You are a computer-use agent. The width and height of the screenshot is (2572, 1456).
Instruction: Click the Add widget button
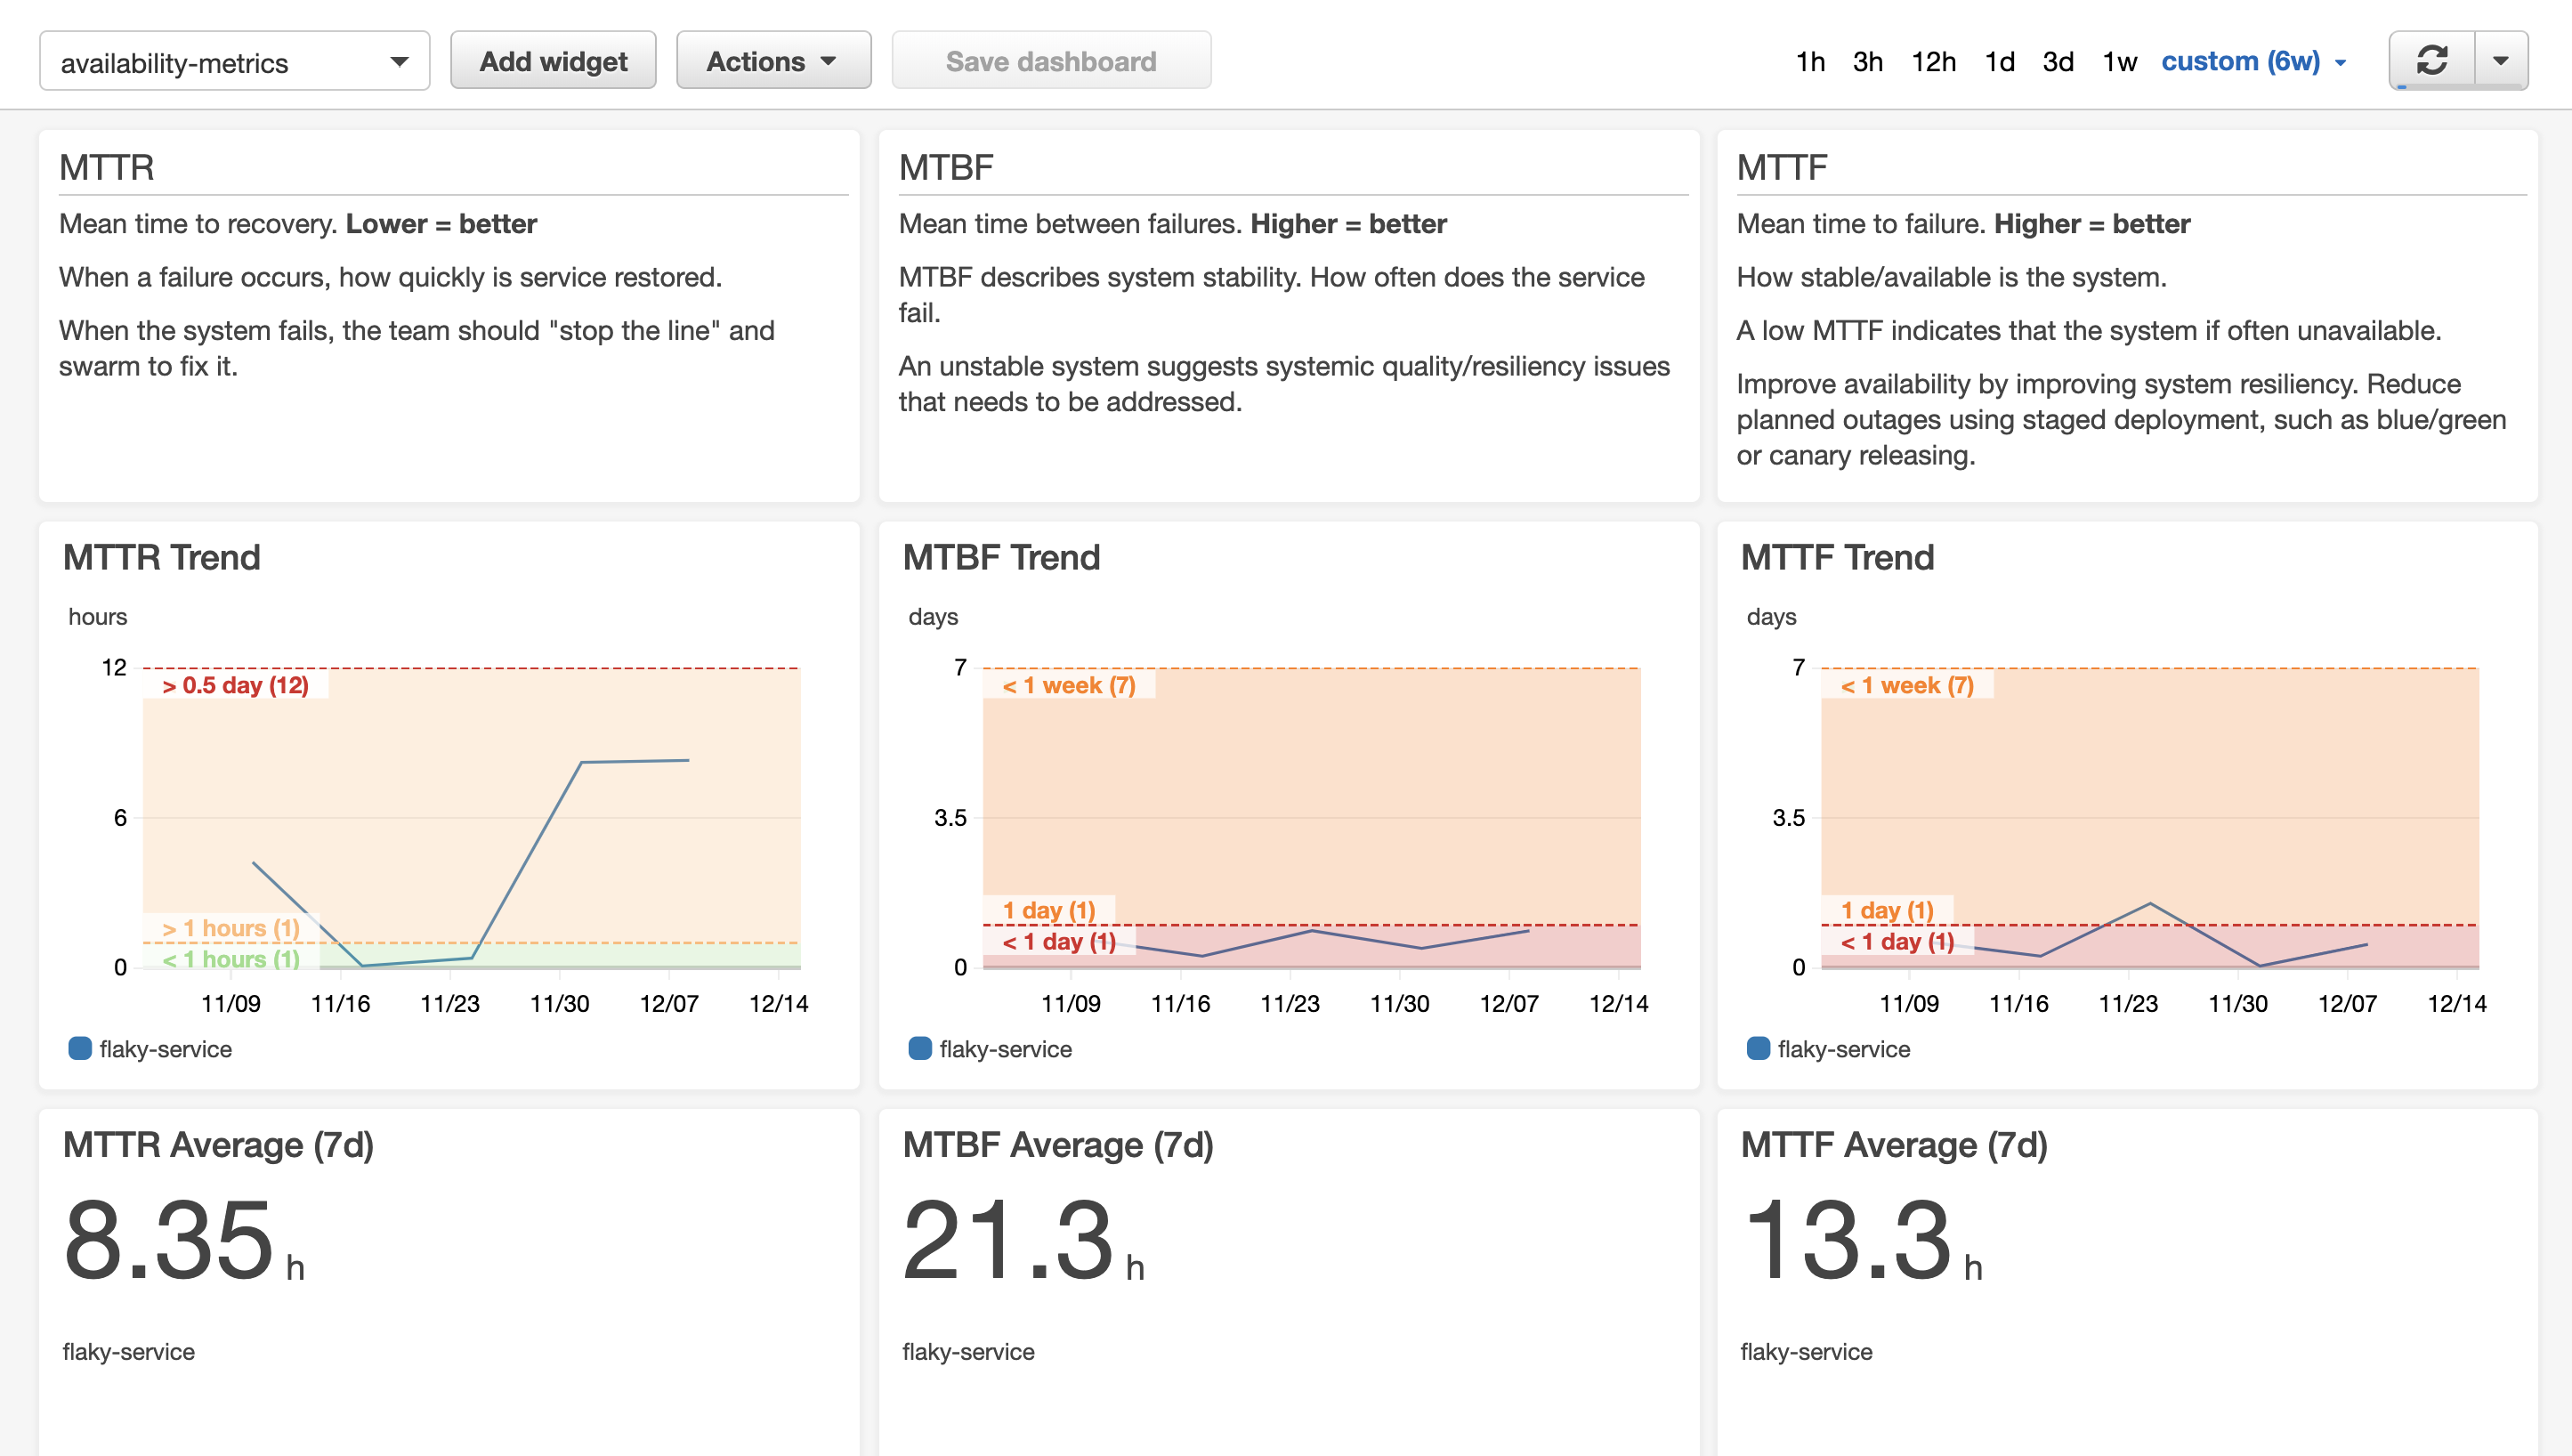click(553, 61)
